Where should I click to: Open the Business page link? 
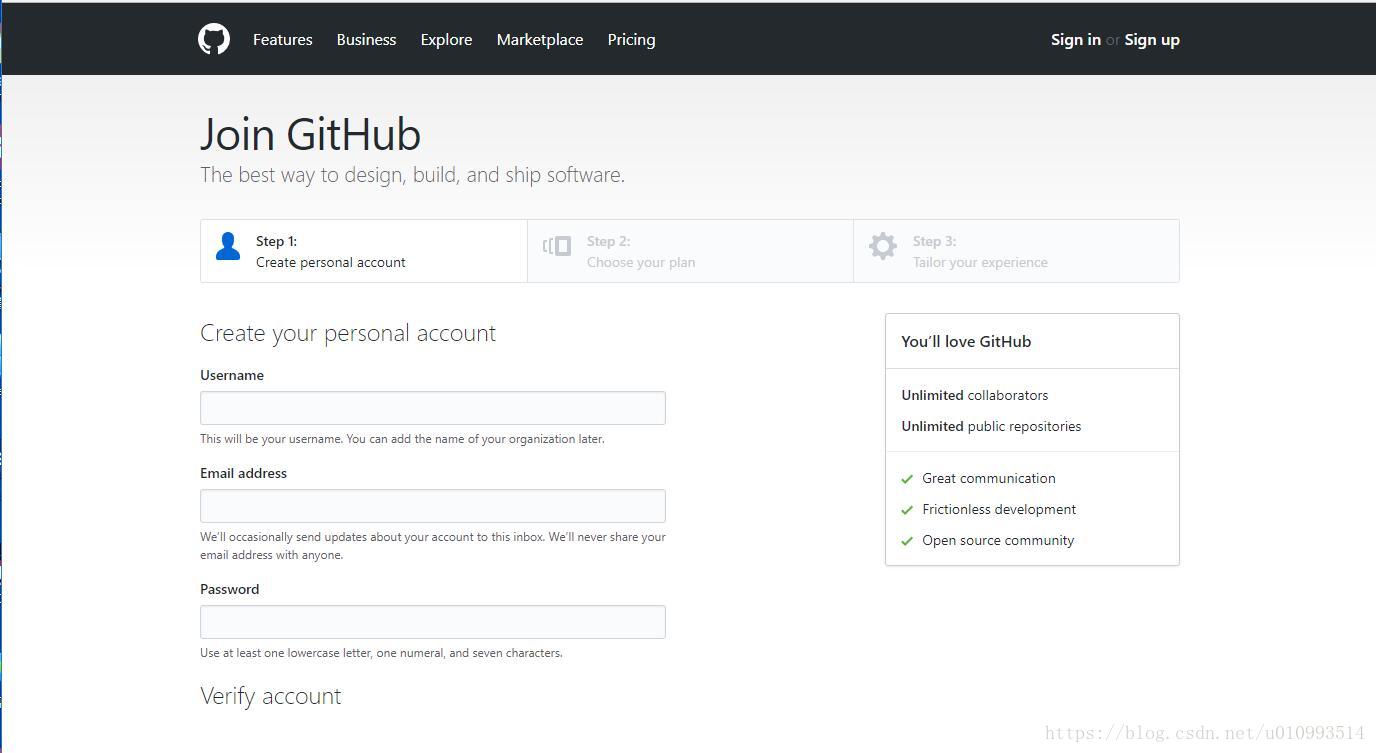366,40
